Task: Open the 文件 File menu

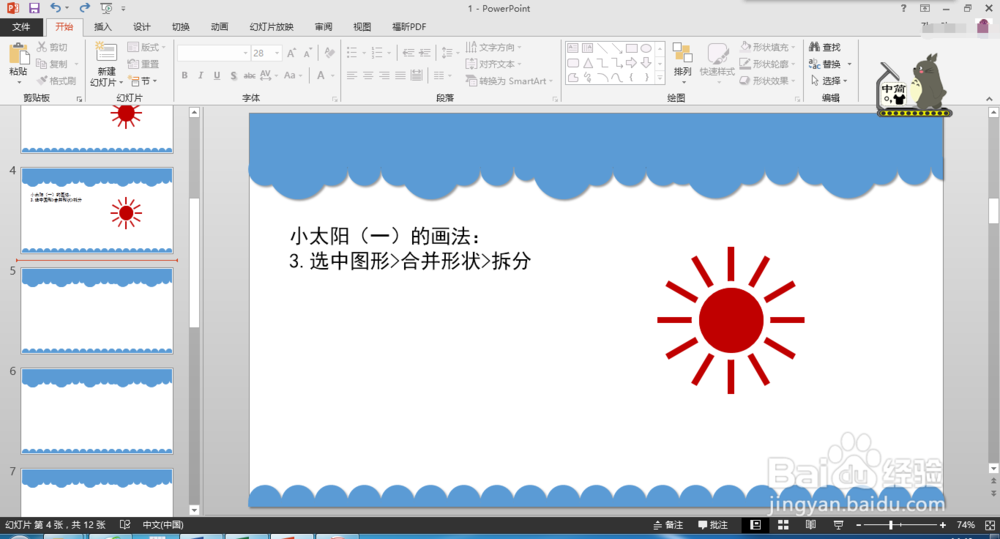Action: click(x=21, y=27)
